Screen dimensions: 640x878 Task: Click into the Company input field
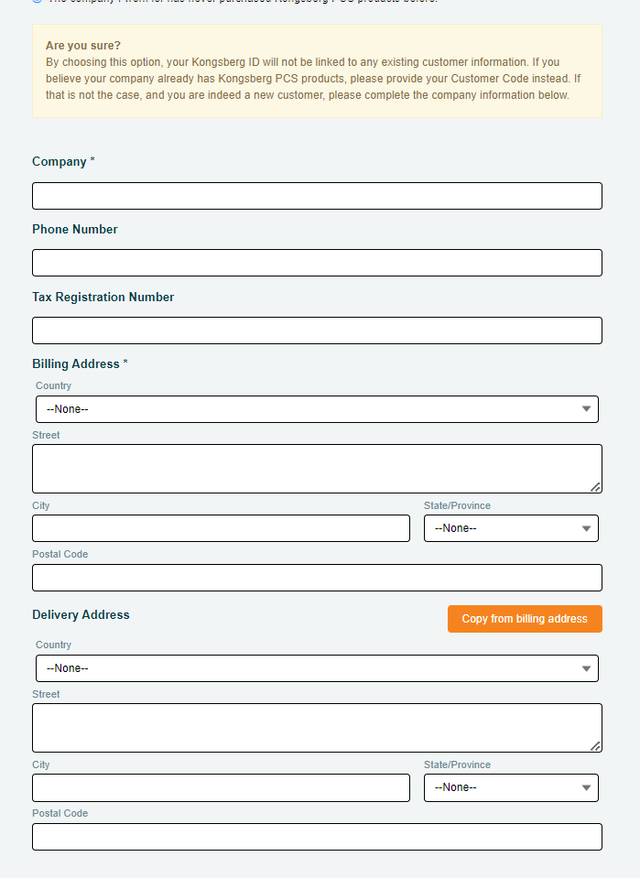click(316, 196)
